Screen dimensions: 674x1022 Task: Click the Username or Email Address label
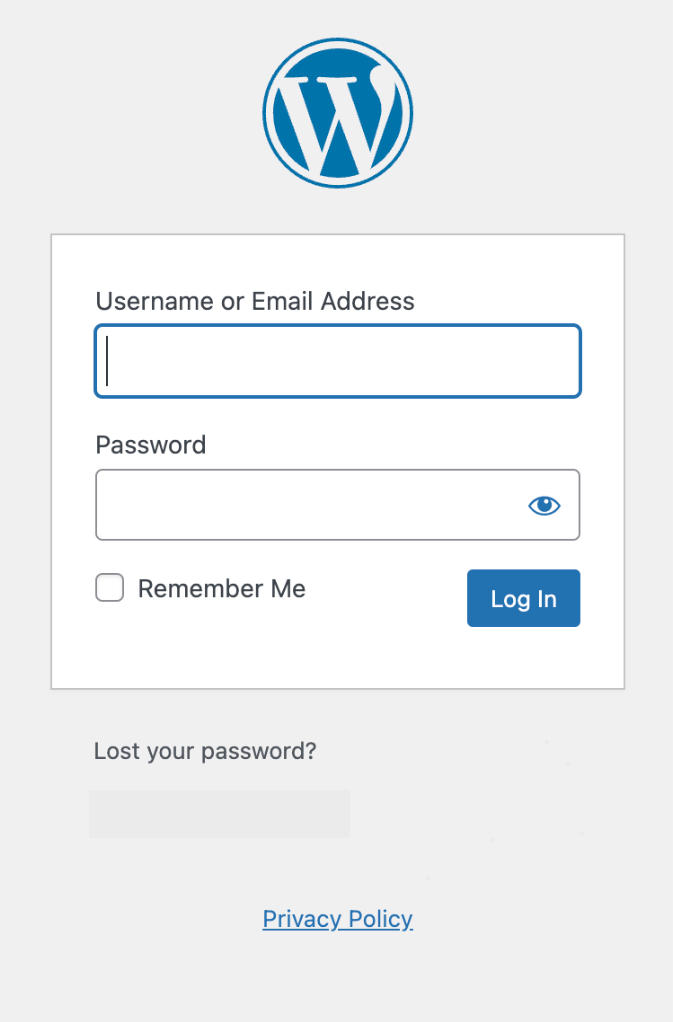[x=255, y=301]
